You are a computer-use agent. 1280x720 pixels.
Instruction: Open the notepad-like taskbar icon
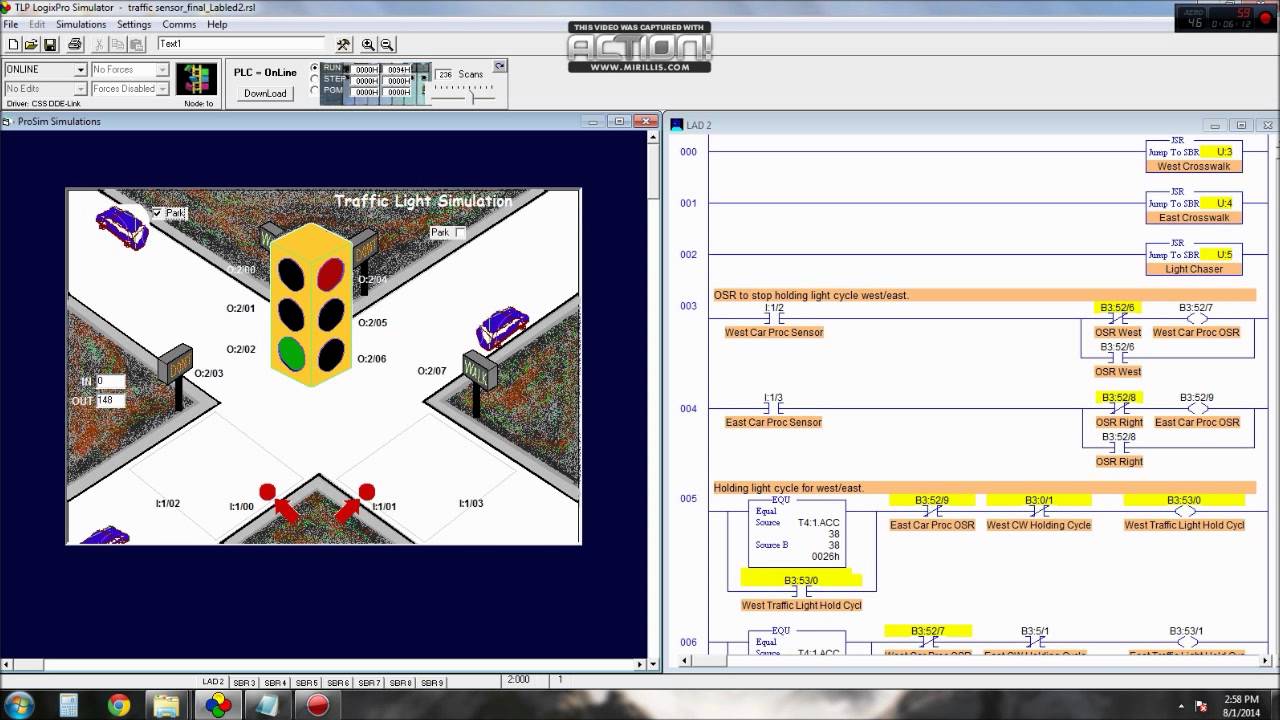(x=268, y=705)
